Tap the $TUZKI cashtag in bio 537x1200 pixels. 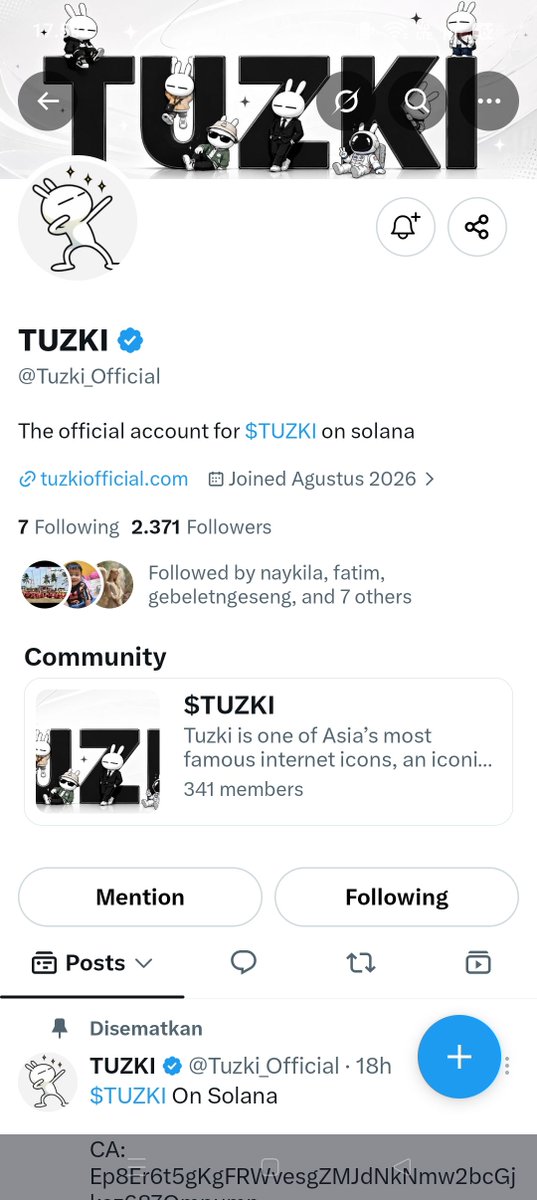[281, 432]
